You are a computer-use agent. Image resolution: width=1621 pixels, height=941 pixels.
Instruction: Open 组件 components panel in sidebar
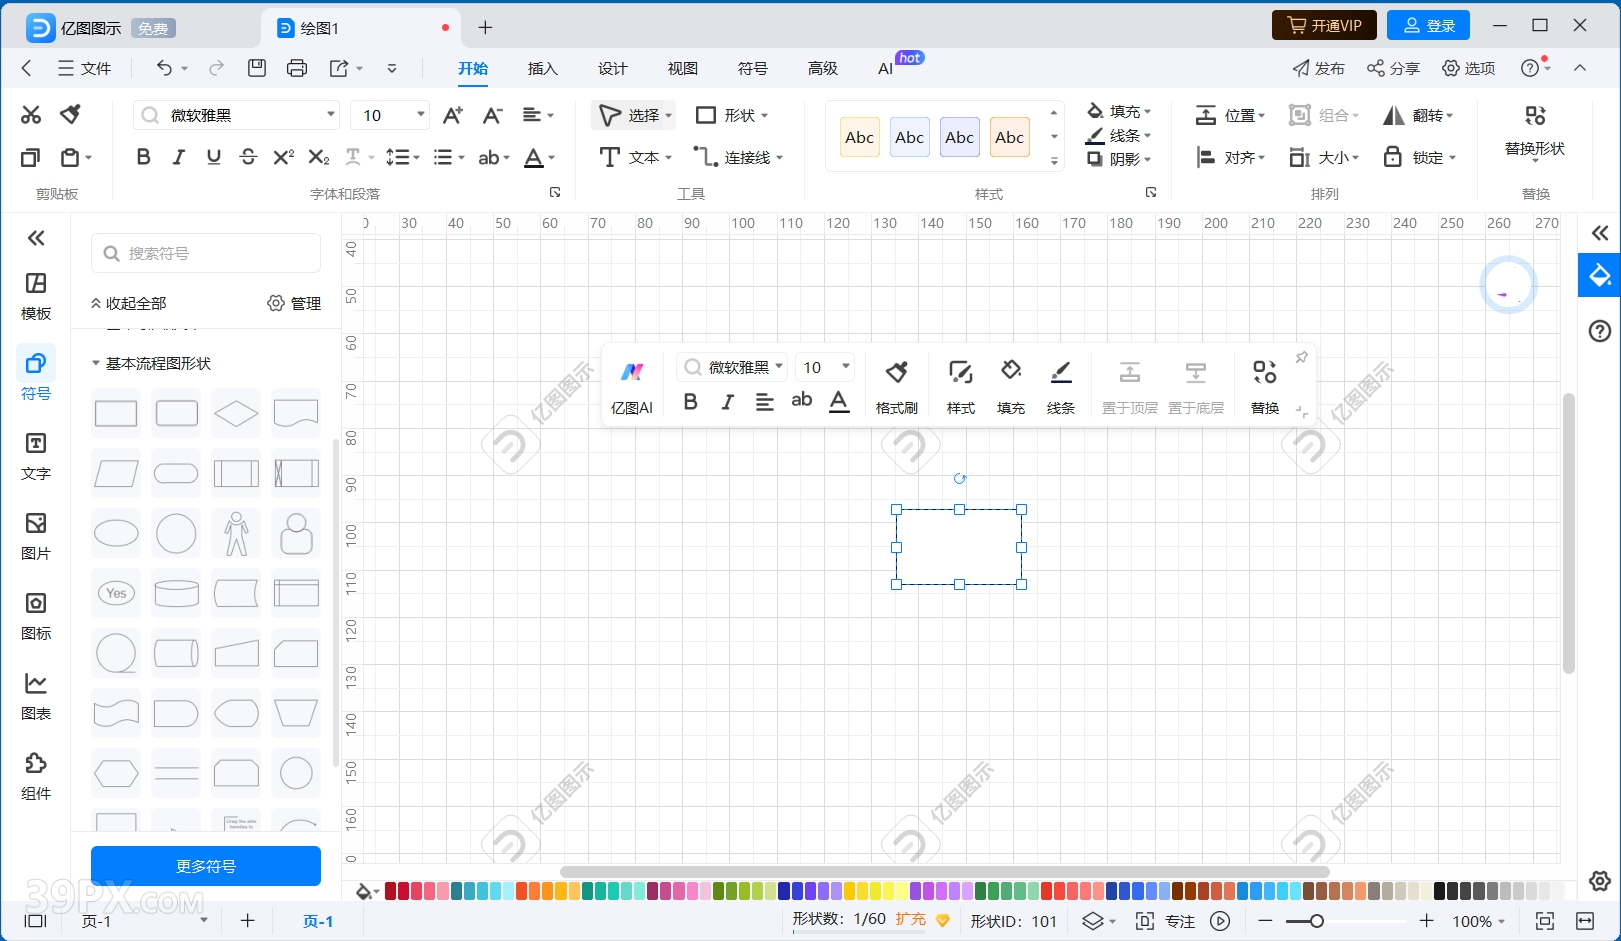click(36, 777)
